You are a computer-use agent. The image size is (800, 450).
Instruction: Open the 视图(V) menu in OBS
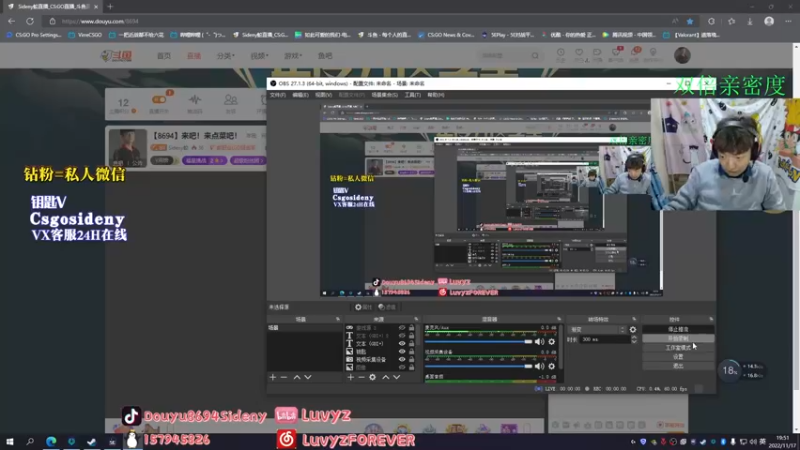pyautogui.click(x=323, y=95)
